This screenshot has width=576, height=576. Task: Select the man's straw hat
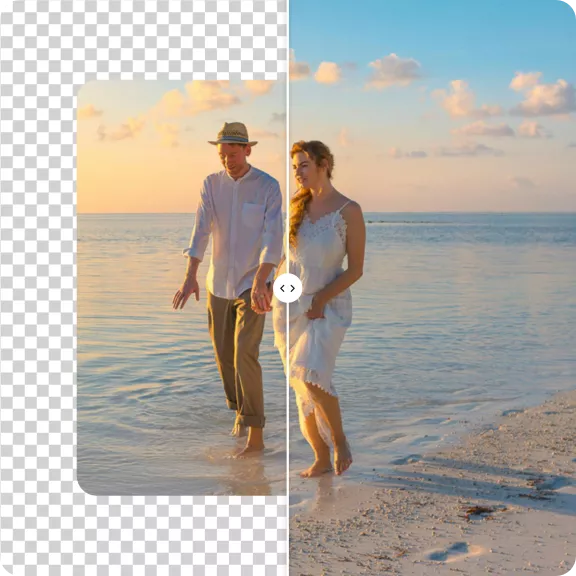(233, 134)
